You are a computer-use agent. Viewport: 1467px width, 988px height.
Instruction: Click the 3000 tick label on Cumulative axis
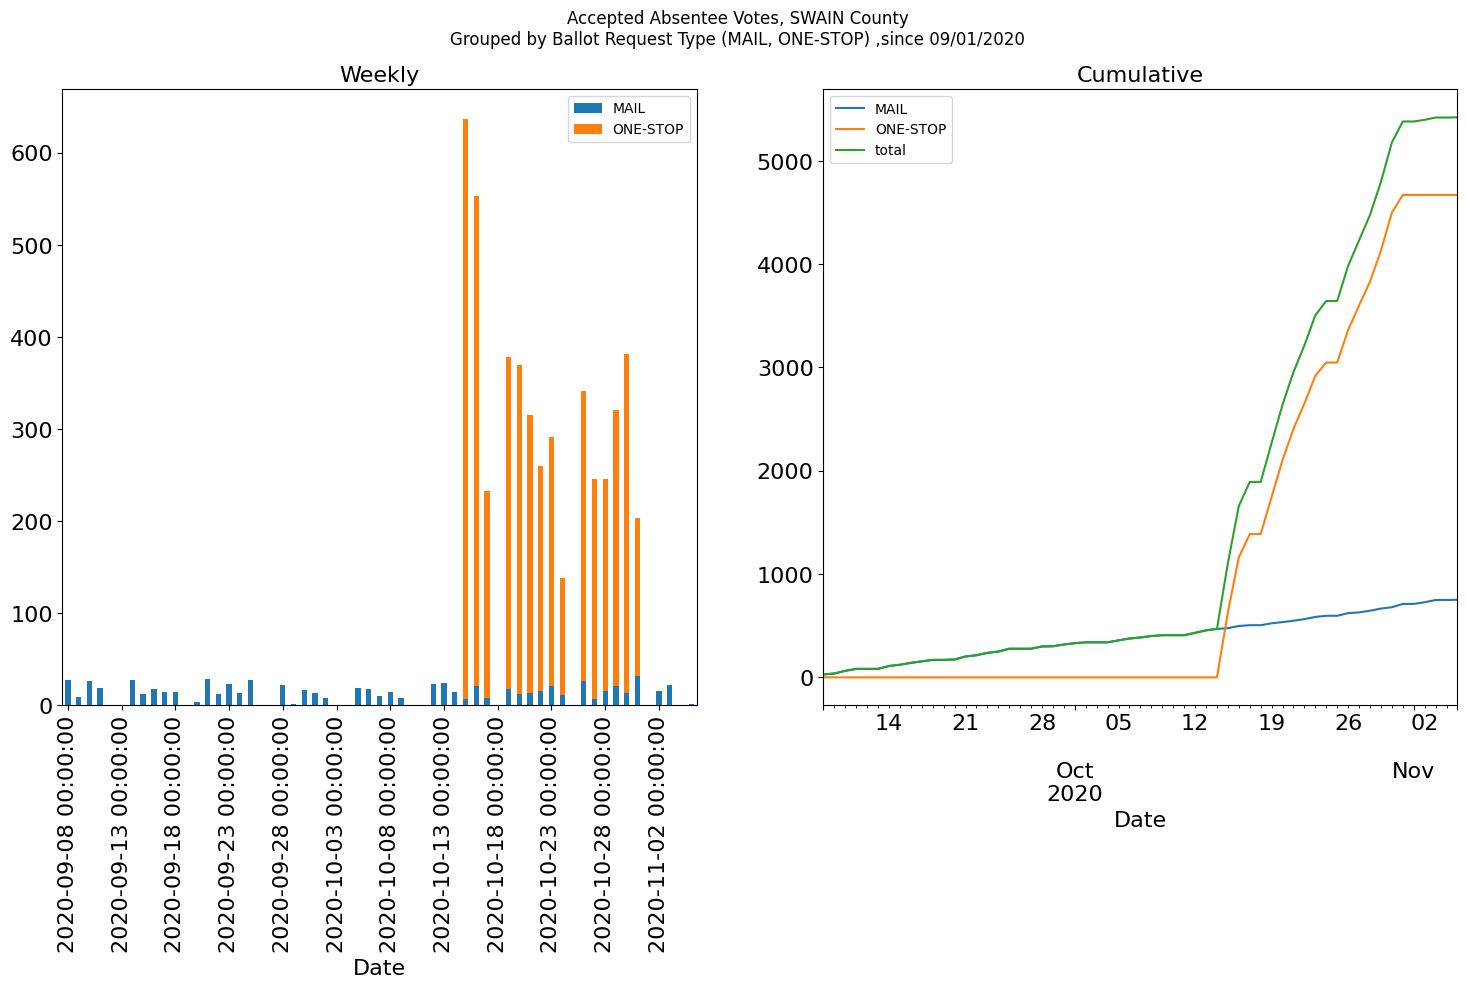[787, 367]
